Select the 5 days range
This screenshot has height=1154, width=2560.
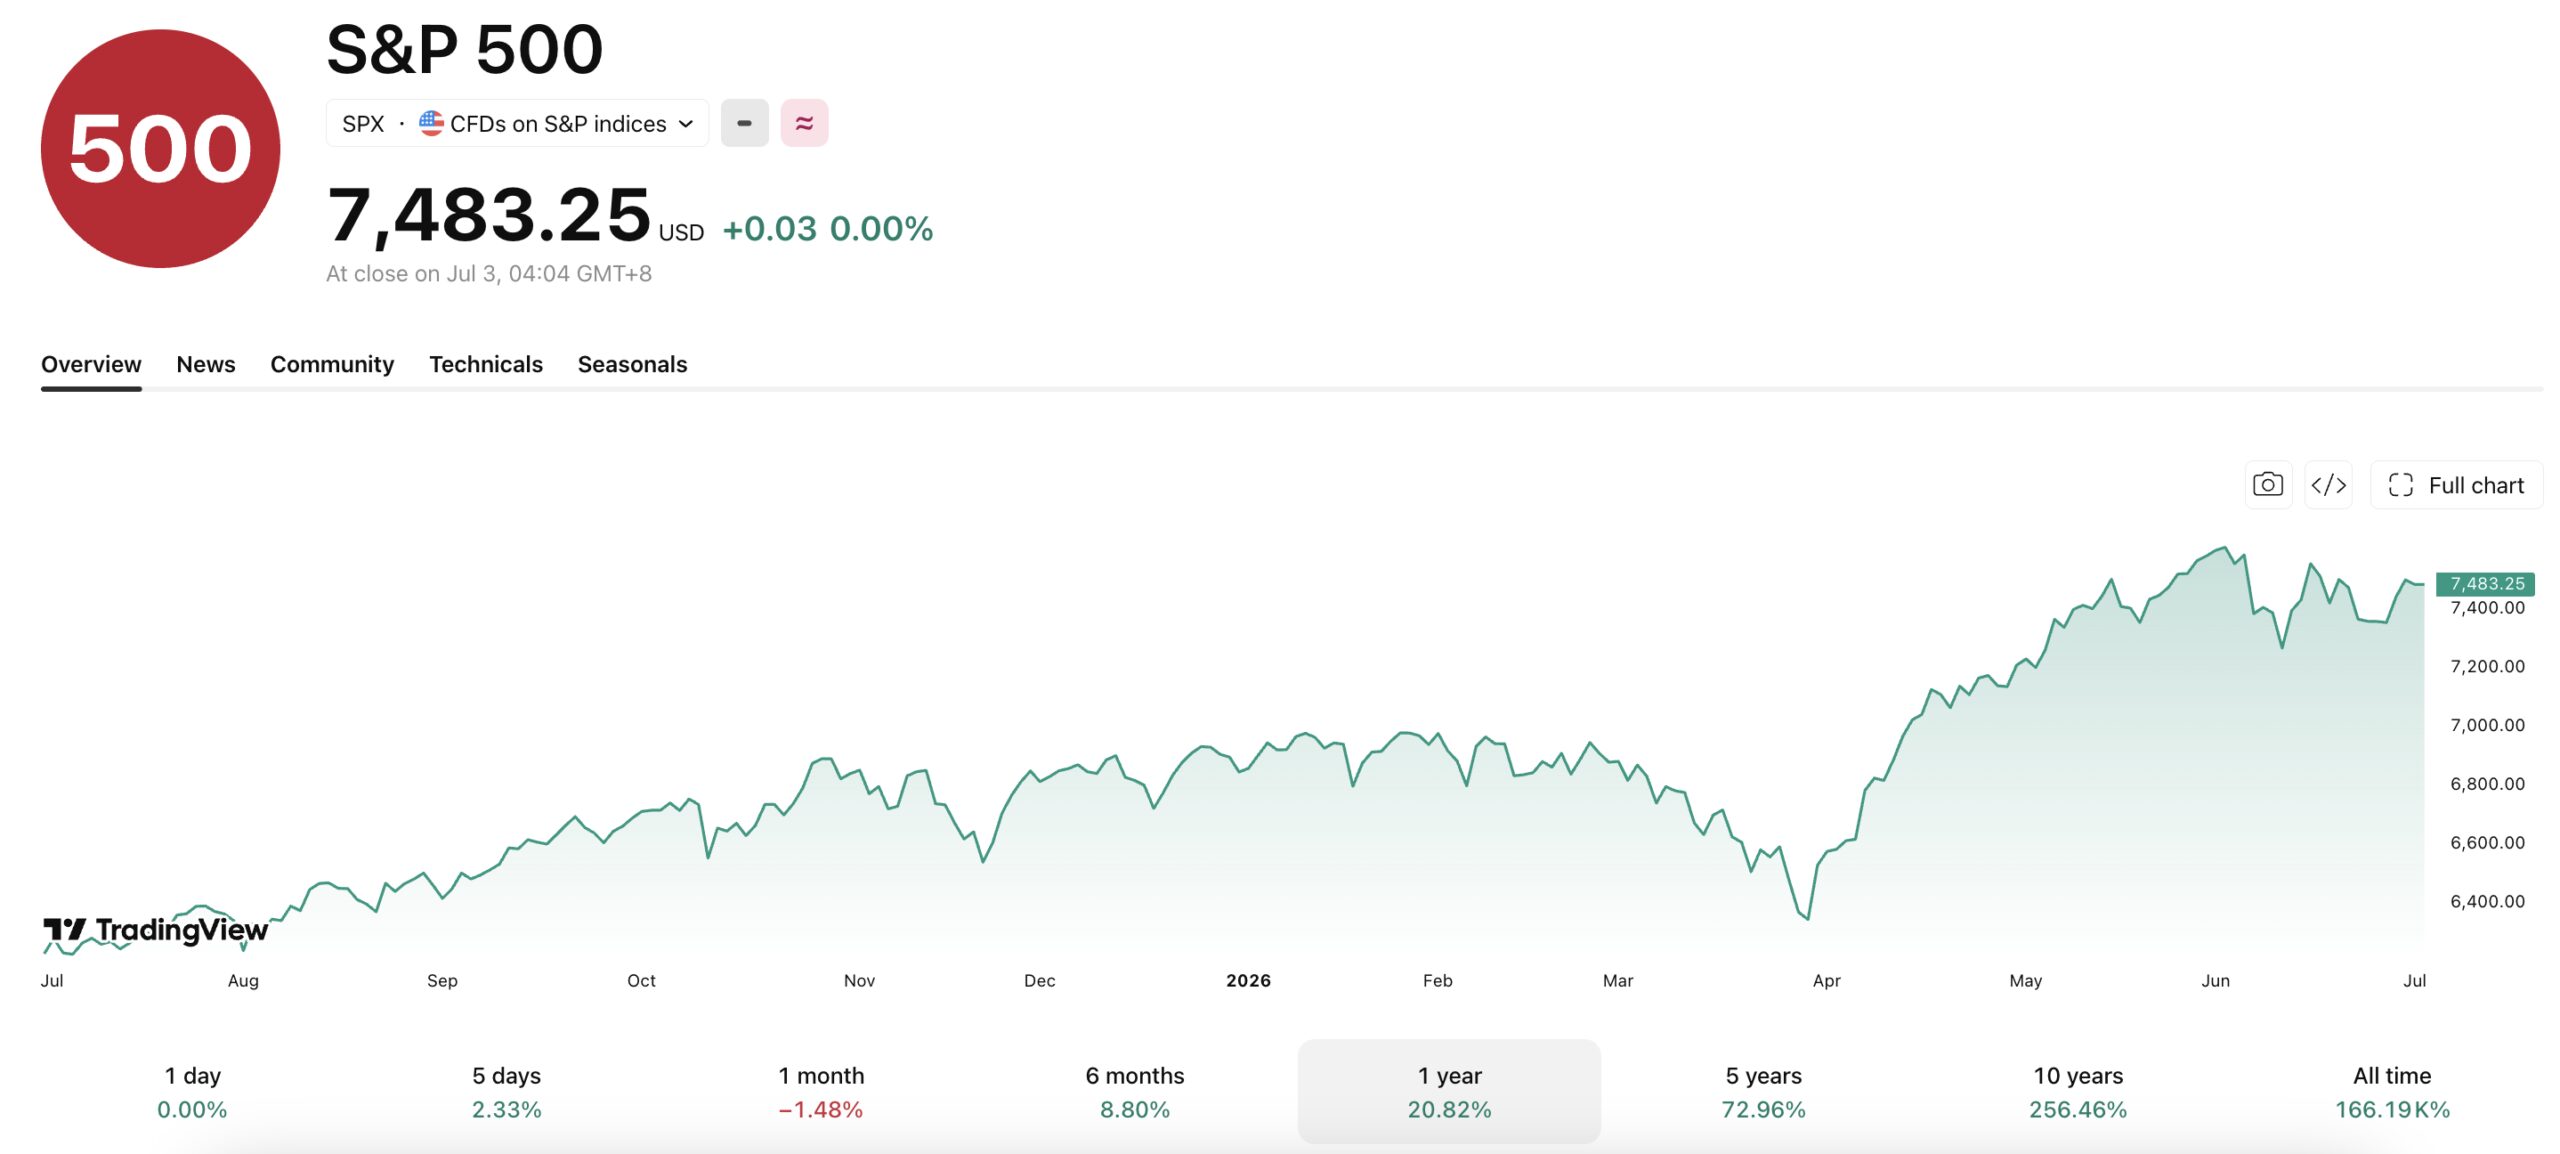click(506, 1091)
